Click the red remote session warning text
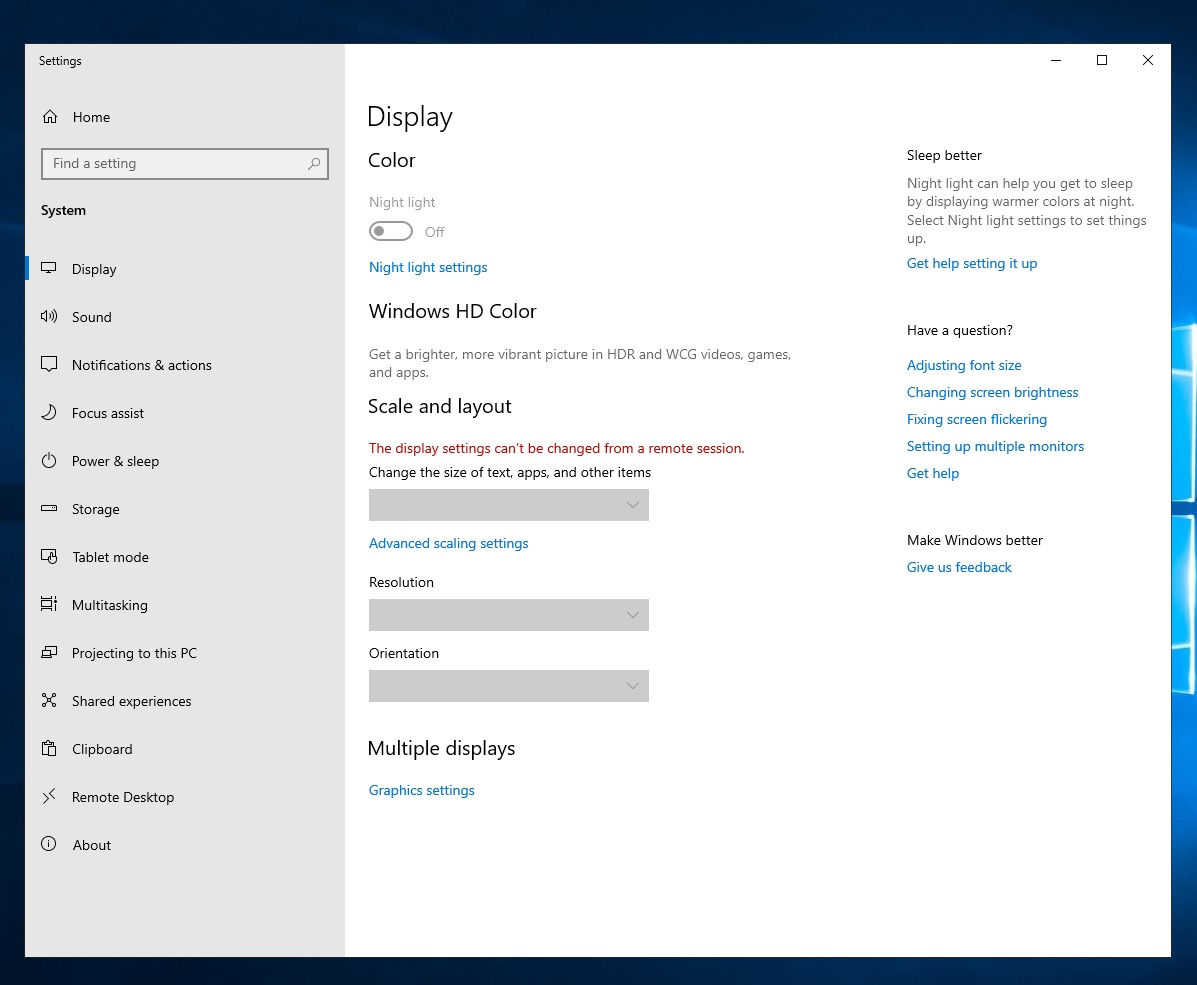Viewport: 1197px width, 985px height. tap(557, 448)
